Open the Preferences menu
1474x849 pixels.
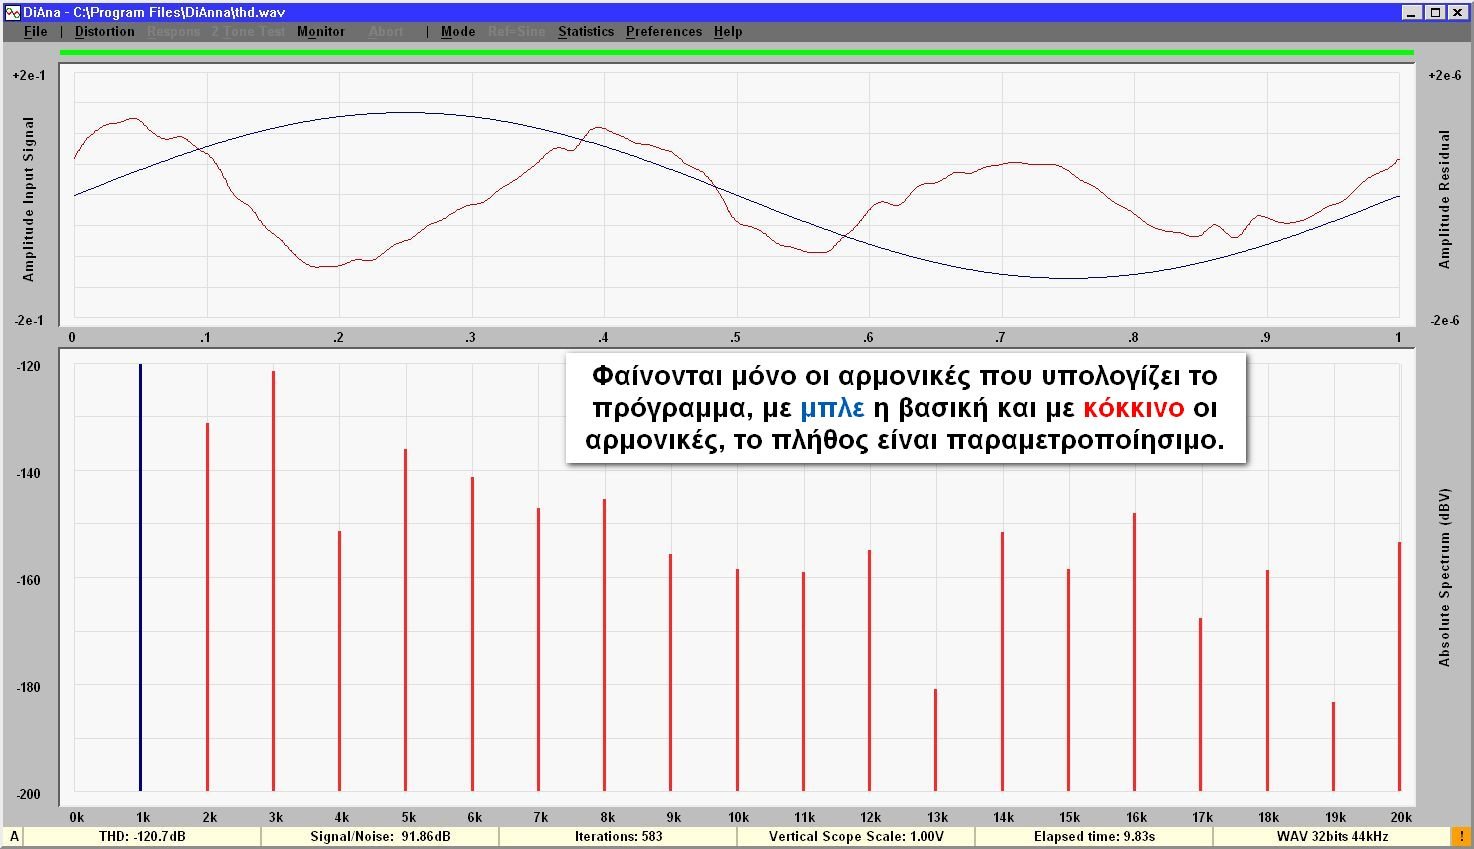click(663, 32)
